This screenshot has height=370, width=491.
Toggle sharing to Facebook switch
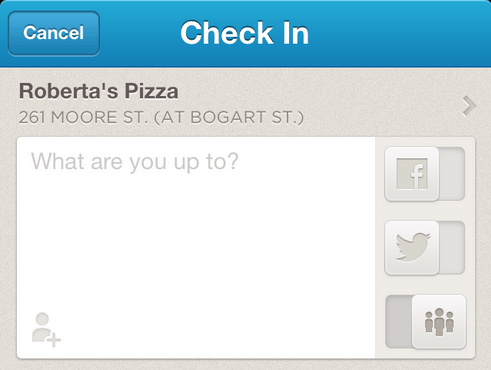click(x=425, y=174)
